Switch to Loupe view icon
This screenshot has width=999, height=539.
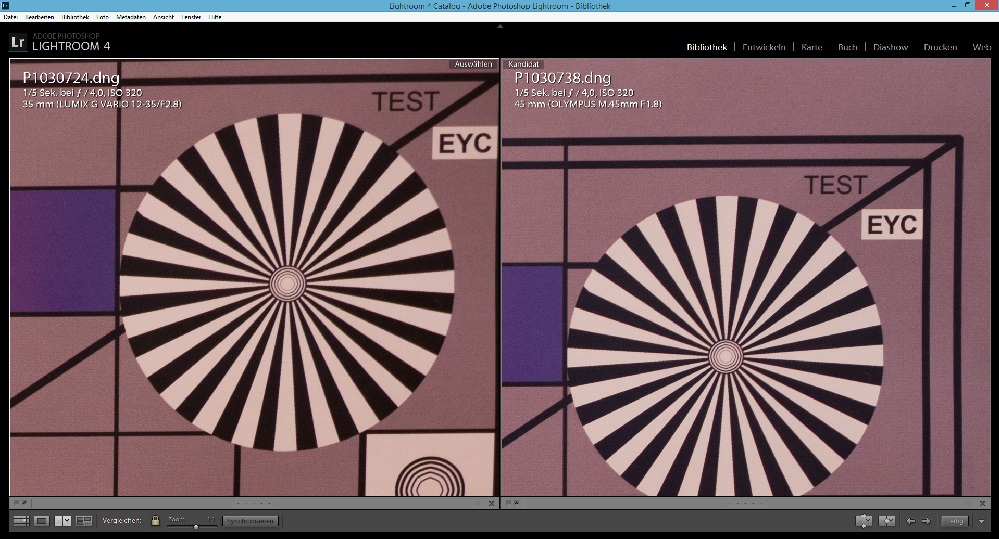(42, 521)
